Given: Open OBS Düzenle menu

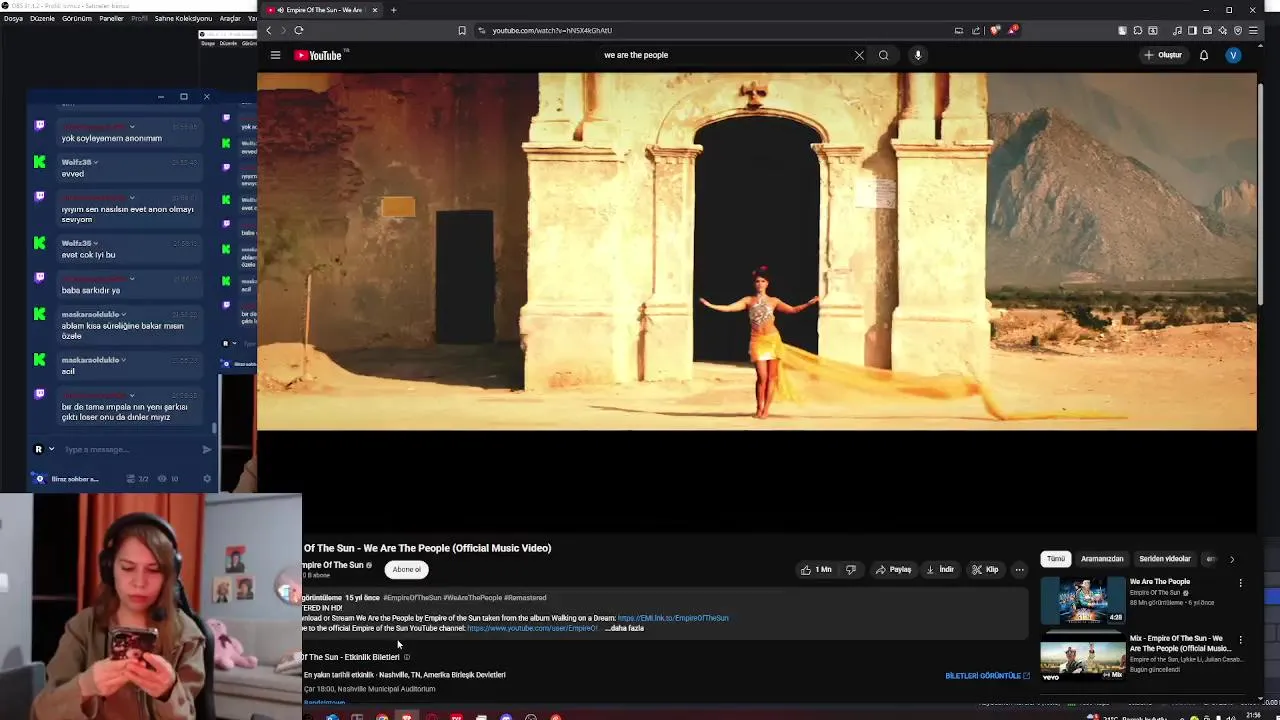Looking at the screenshot, I should [43, 18].
